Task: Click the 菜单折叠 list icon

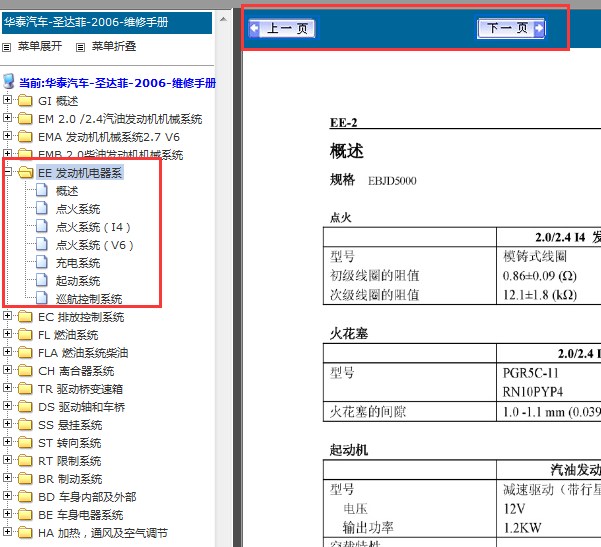Action: point(80,48)
